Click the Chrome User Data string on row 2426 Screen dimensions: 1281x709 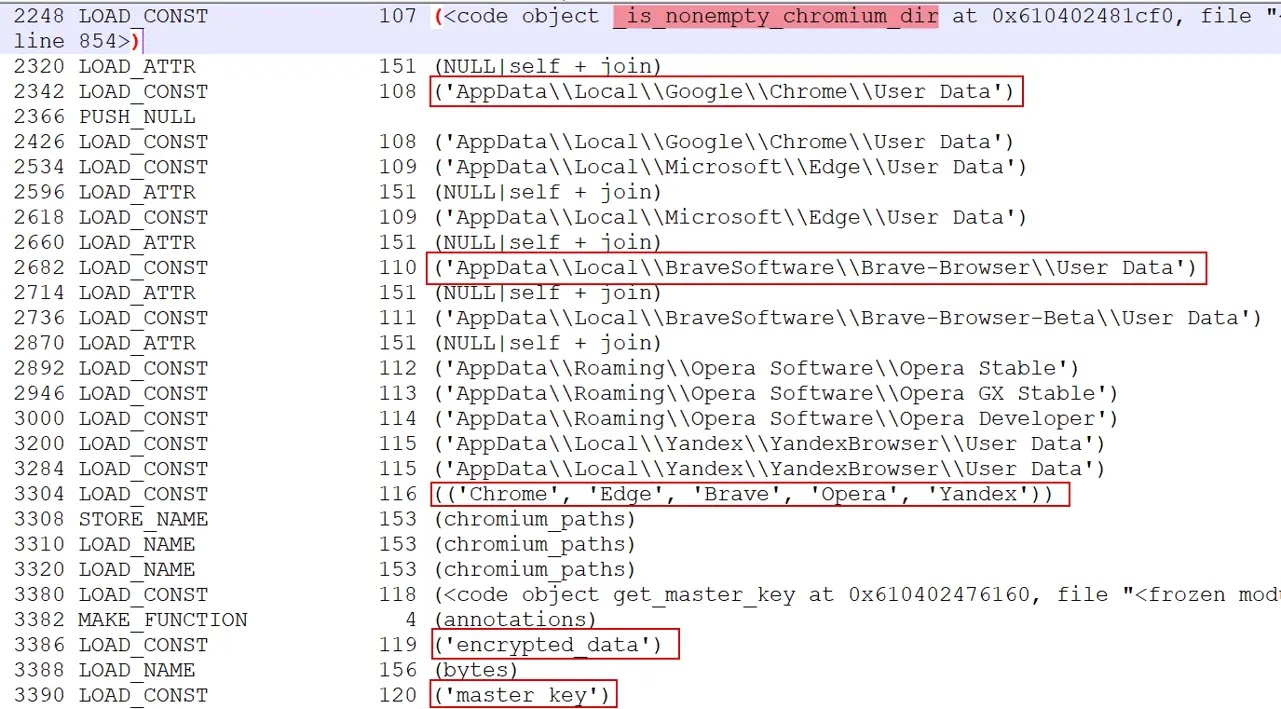(725, 141)
